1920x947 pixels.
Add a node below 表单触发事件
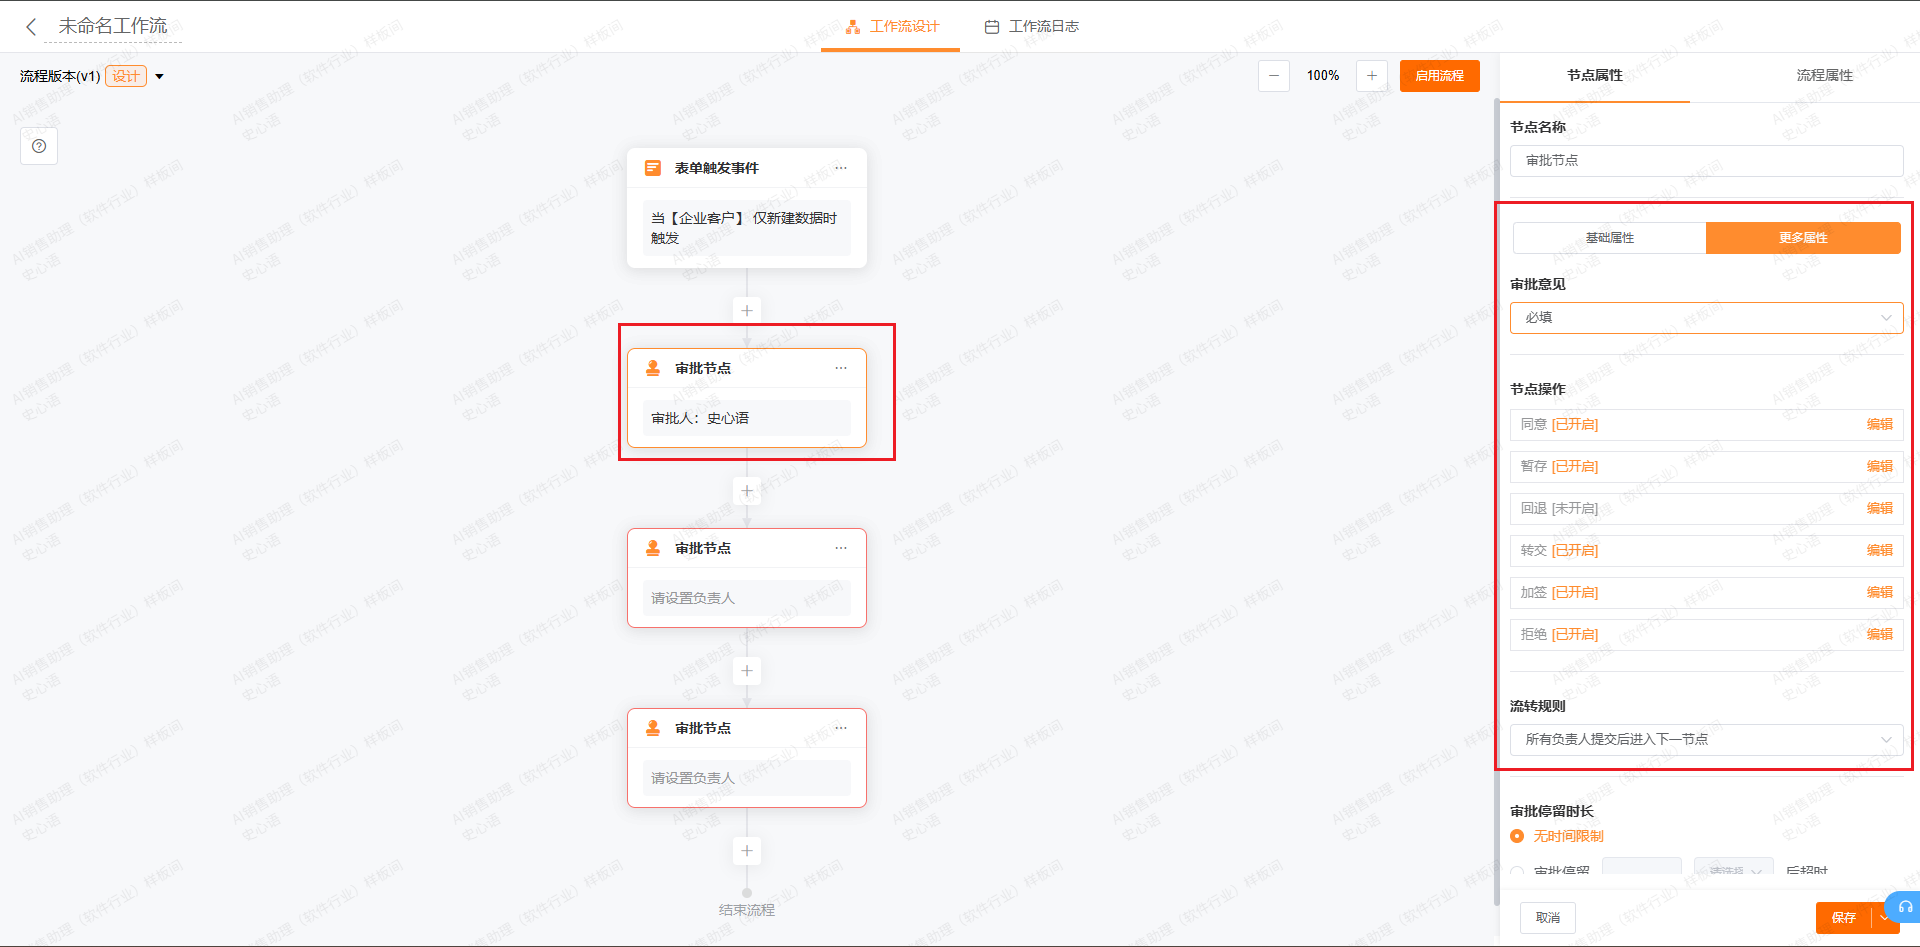point(746,311)
